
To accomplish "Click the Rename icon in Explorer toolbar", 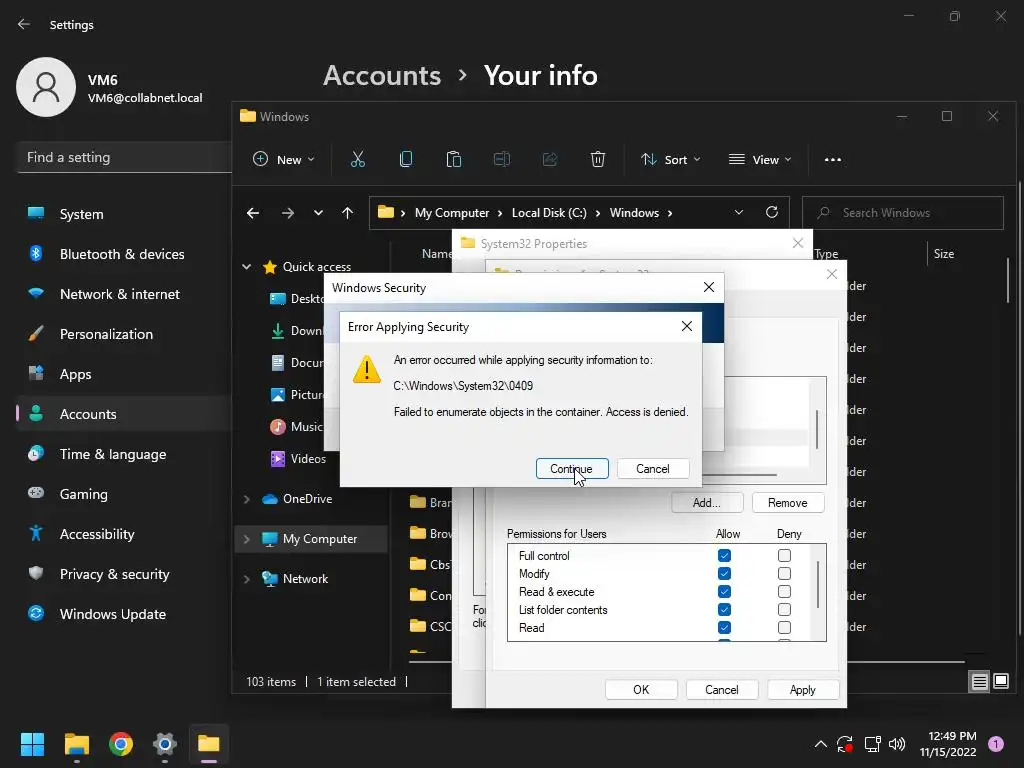I will 502,159.
